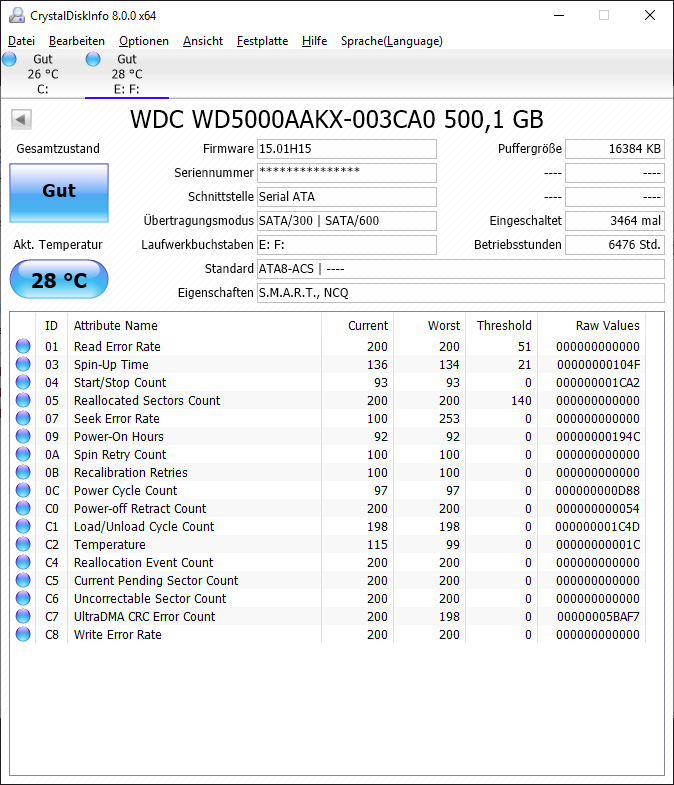Click status orb of Reallocation Event Count row

click(x=23, y=562)
